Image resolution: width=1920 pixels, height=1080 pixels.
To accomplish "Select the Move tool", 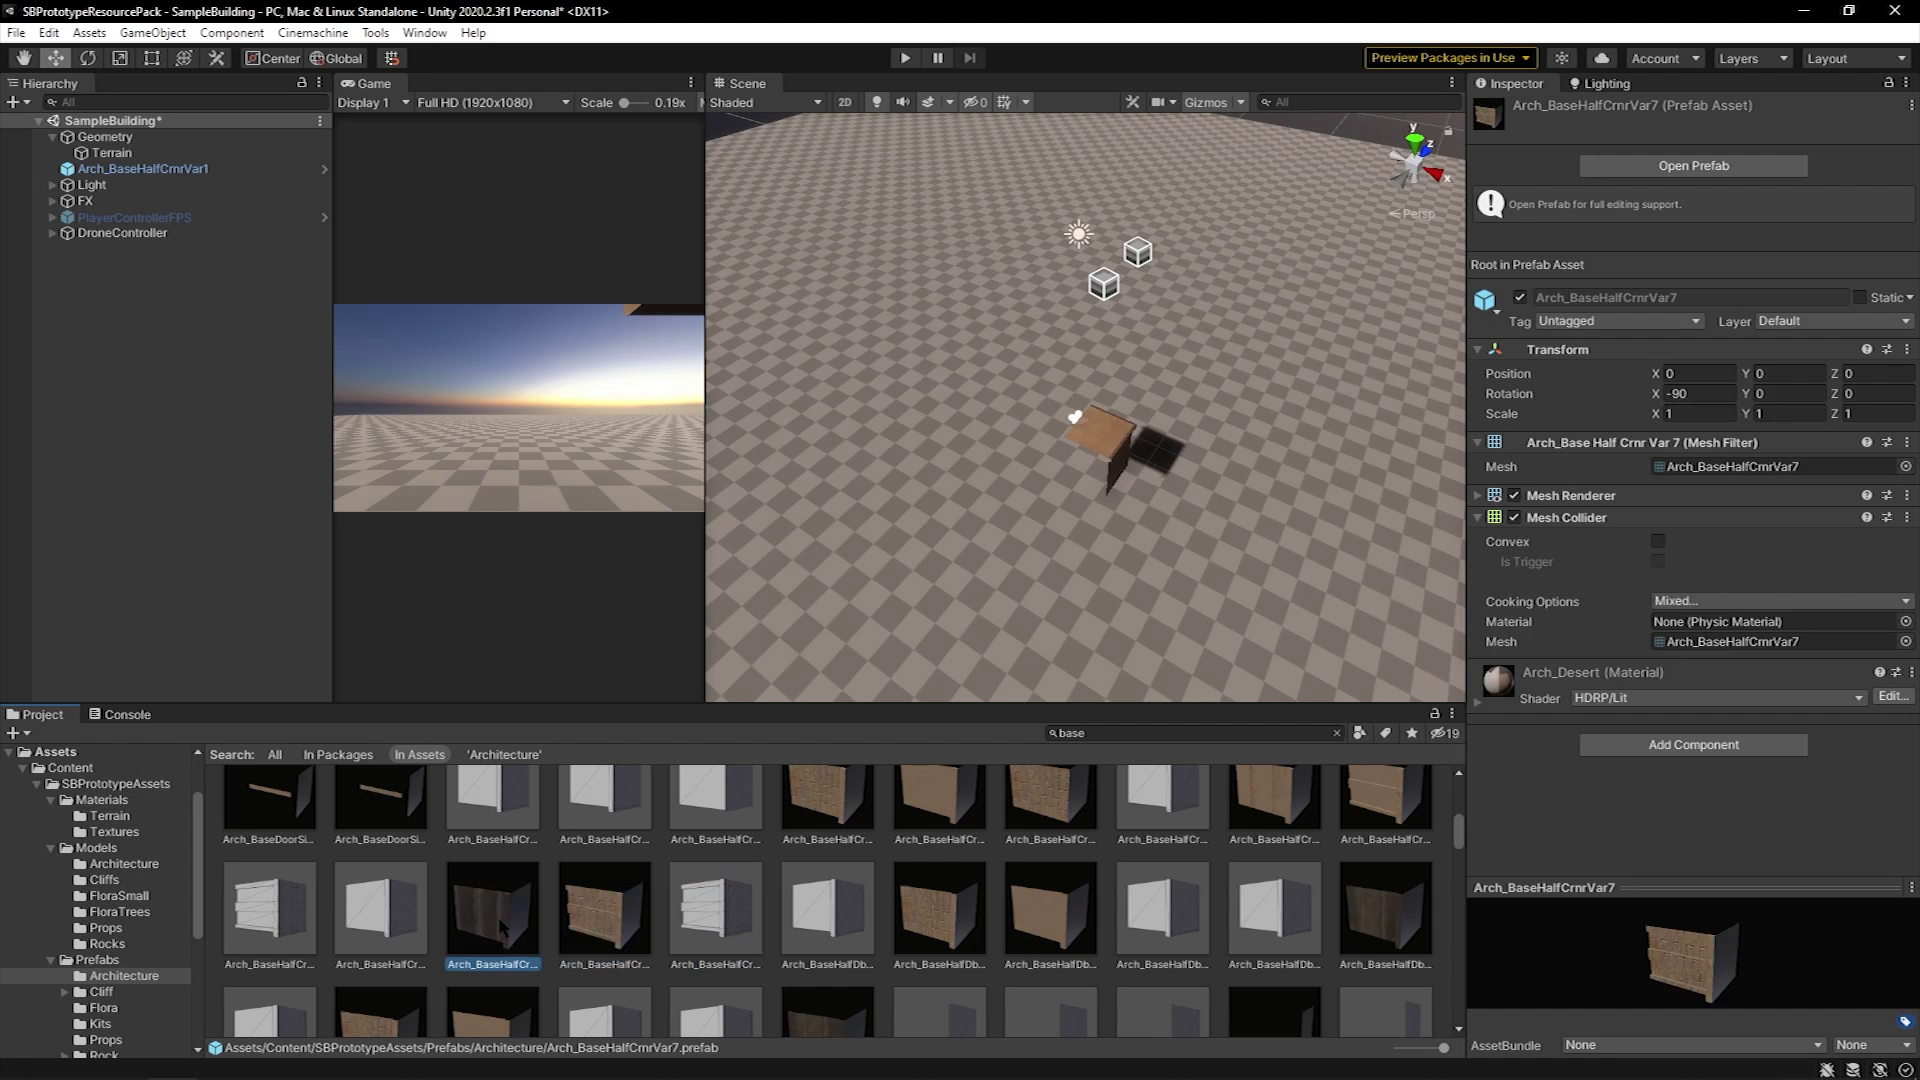I will tap(56, 58).
